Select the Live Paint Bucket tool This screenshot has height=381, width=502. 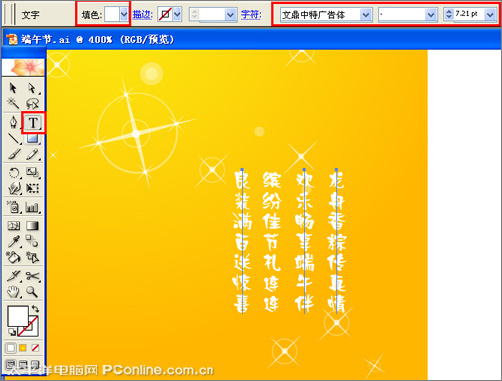tap(13, 257)
